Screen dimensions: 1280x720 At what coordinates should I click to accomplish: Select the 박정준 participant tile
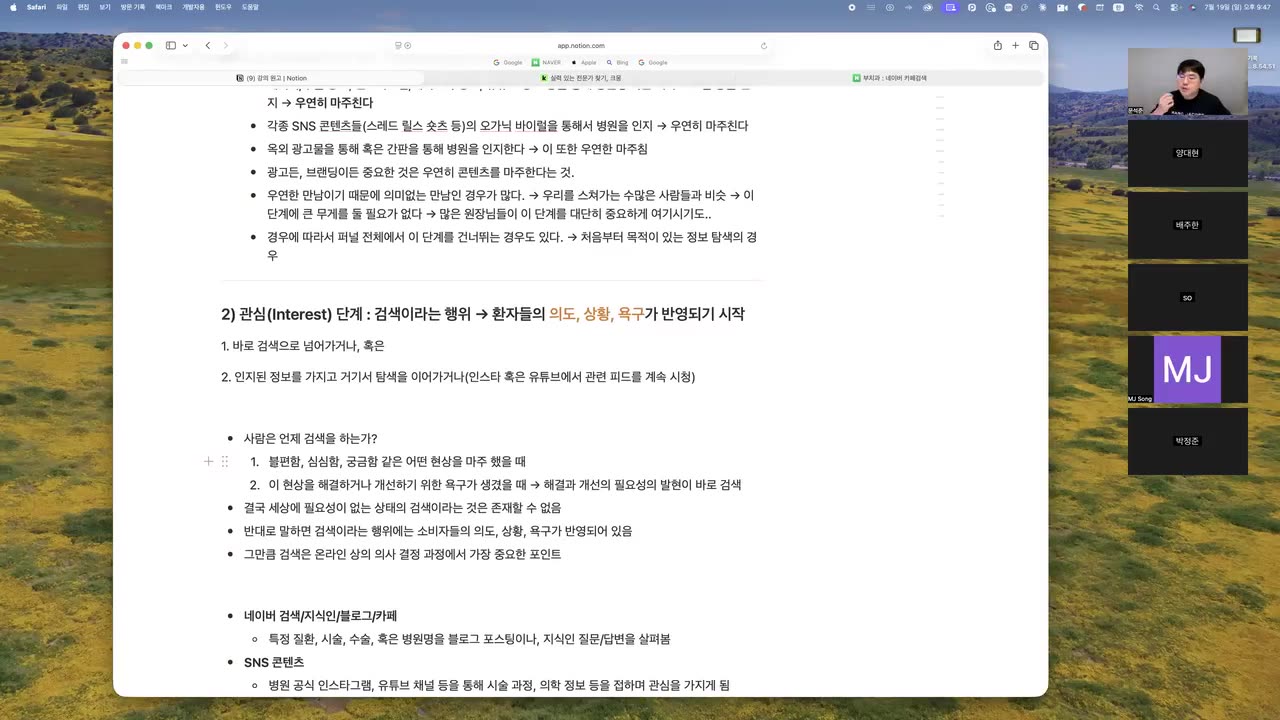(1188, 441)
